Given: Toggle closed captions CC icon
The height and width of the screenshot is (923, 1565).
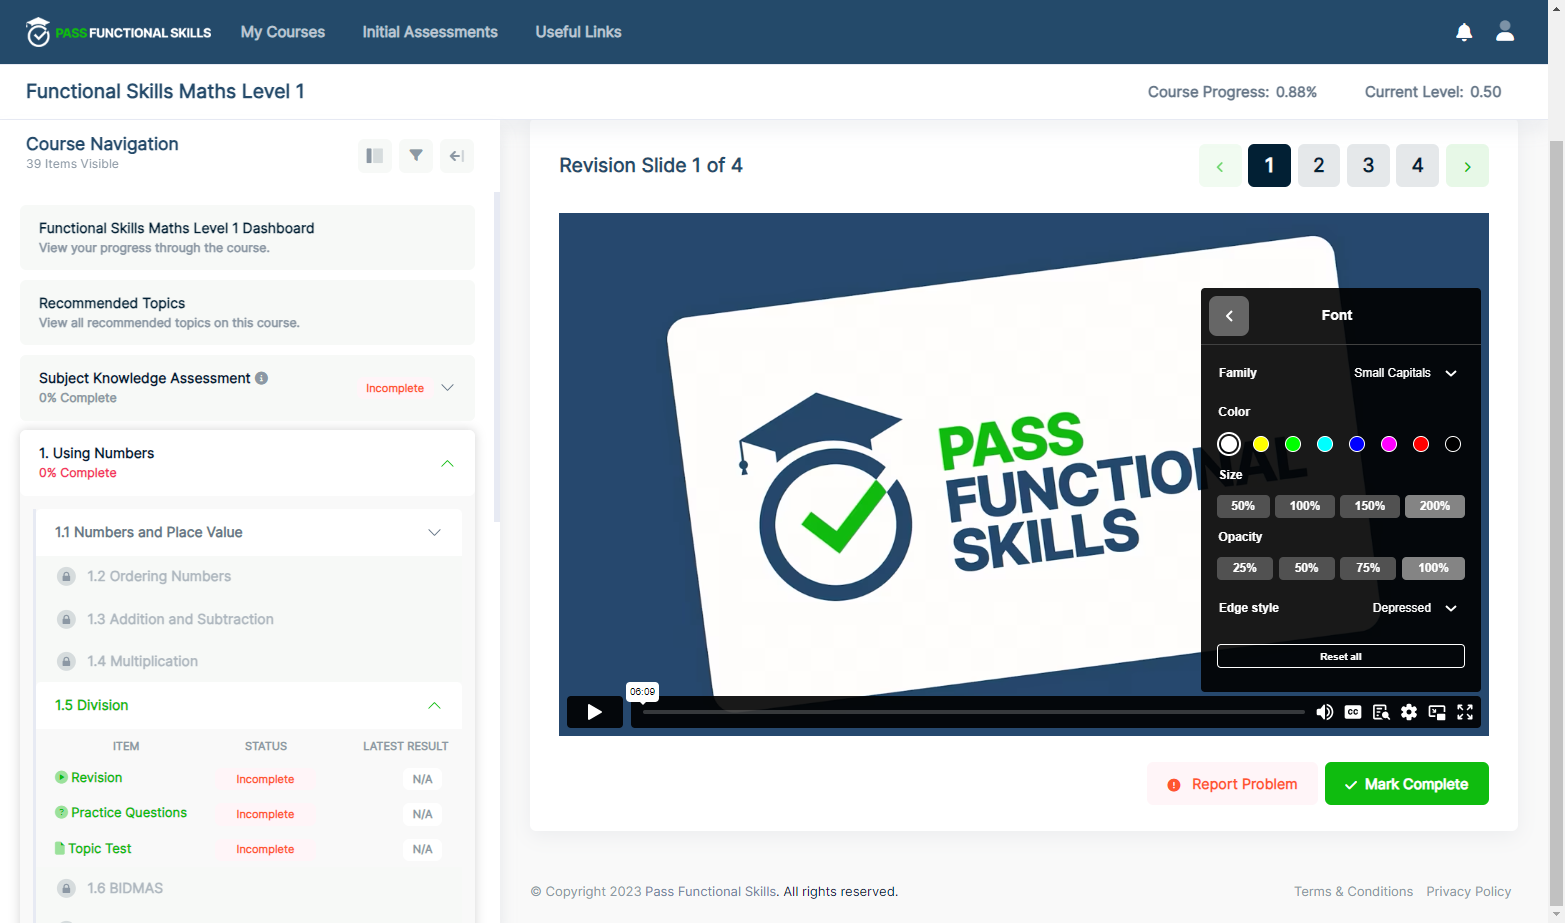Looking at the screenshot, I should tap(1353, 712).
